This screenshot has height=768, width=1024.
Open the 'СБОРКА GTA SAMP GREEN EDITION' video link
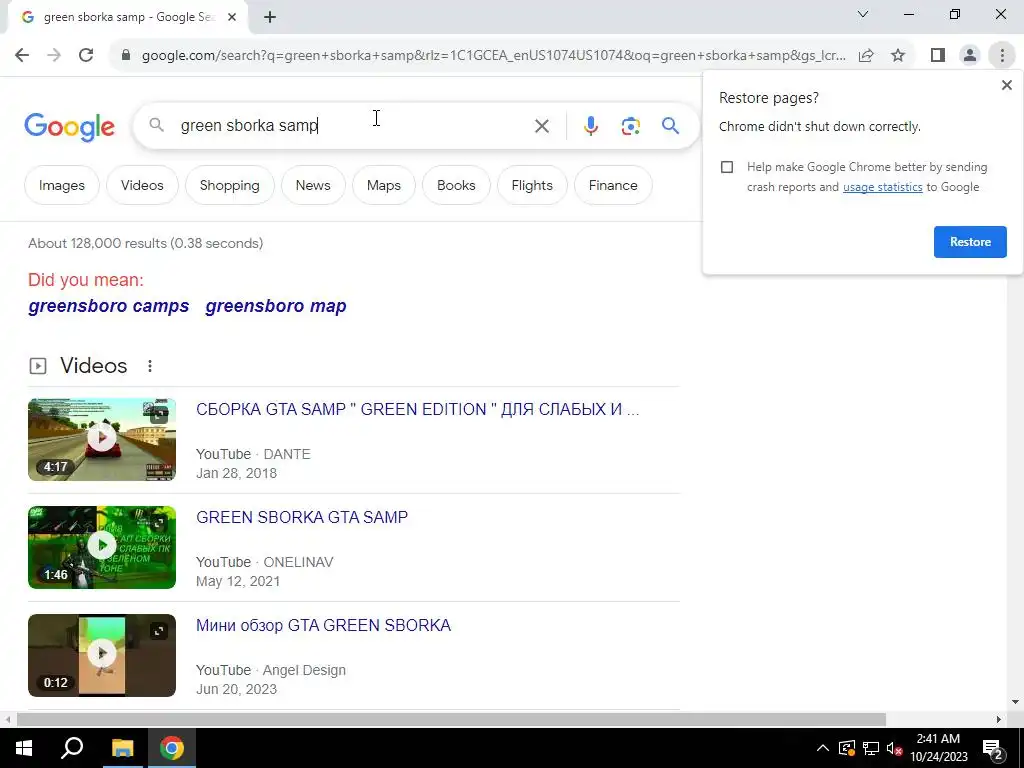pyautogui.click(x=417, y=409)
